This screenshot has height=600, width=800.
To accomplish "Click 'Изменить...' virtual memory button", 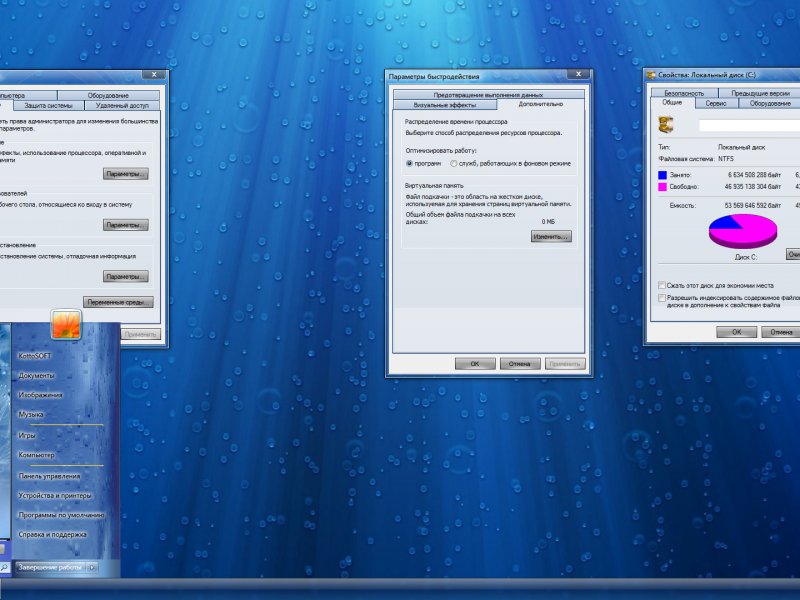I will pyautogui.click(x=551, y=236).
